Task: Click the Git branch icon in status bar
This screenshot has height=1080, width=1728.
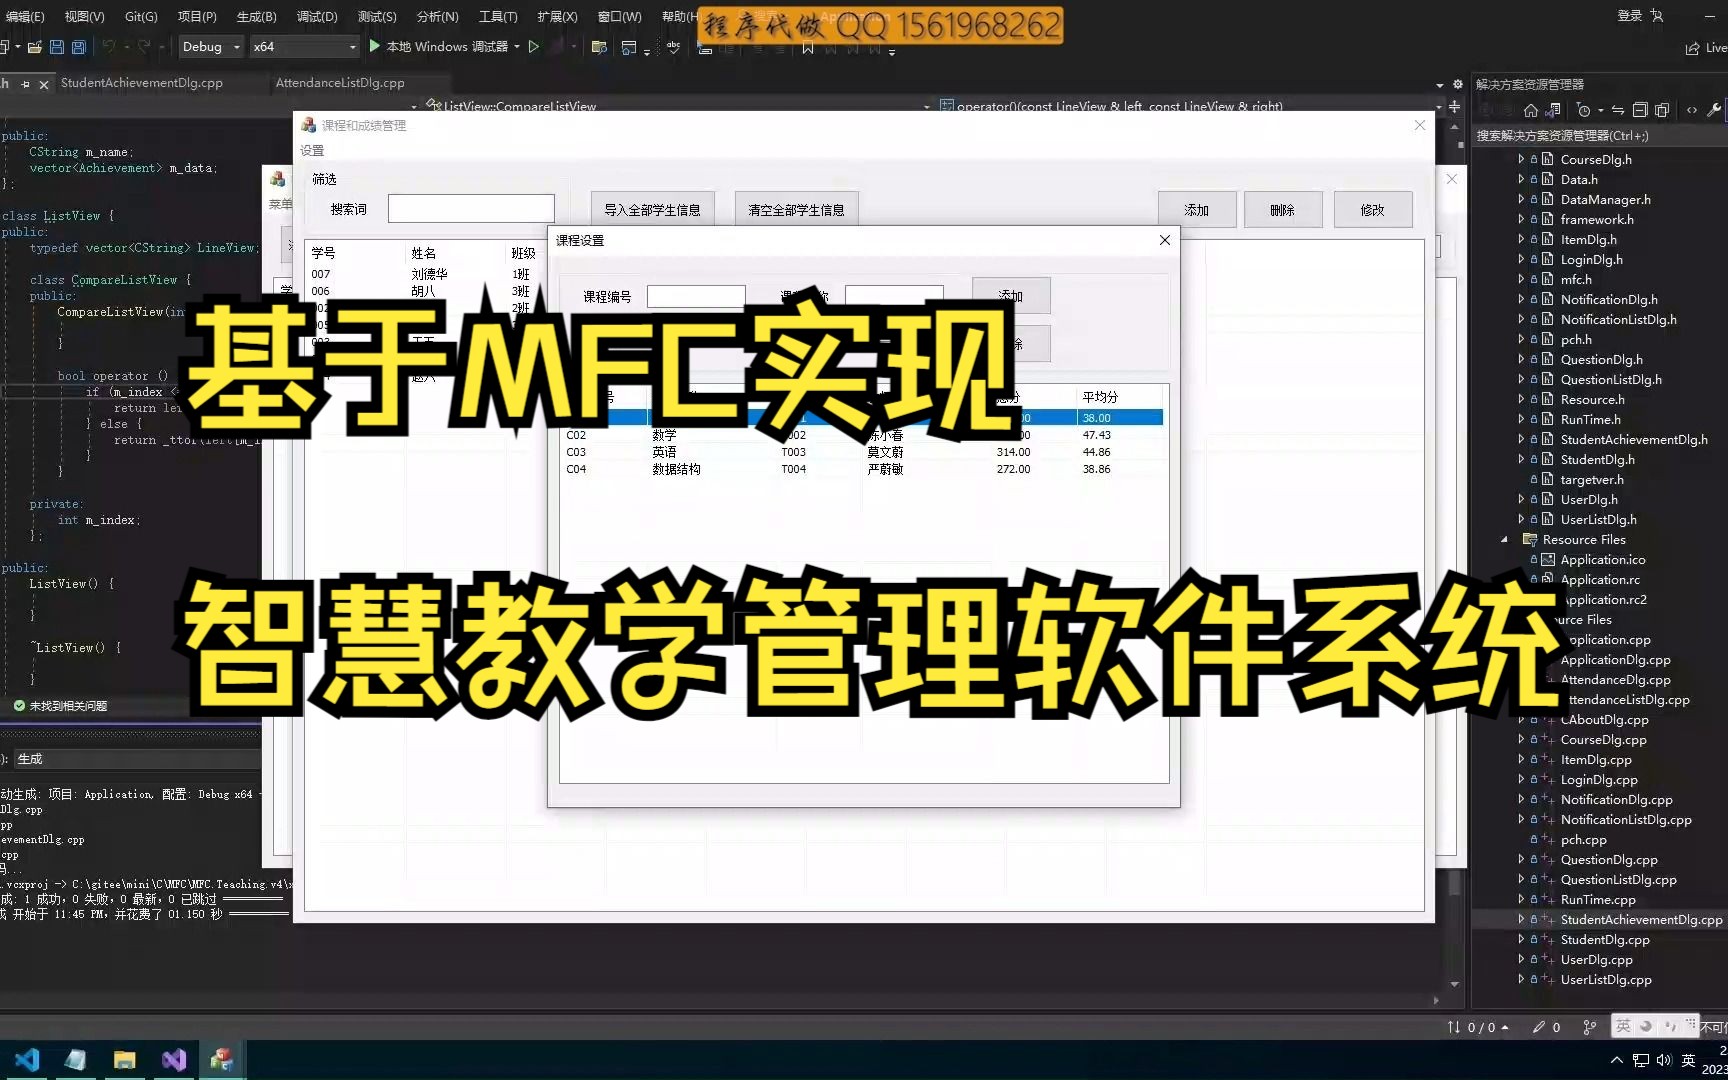Action: point(1590,1027)
